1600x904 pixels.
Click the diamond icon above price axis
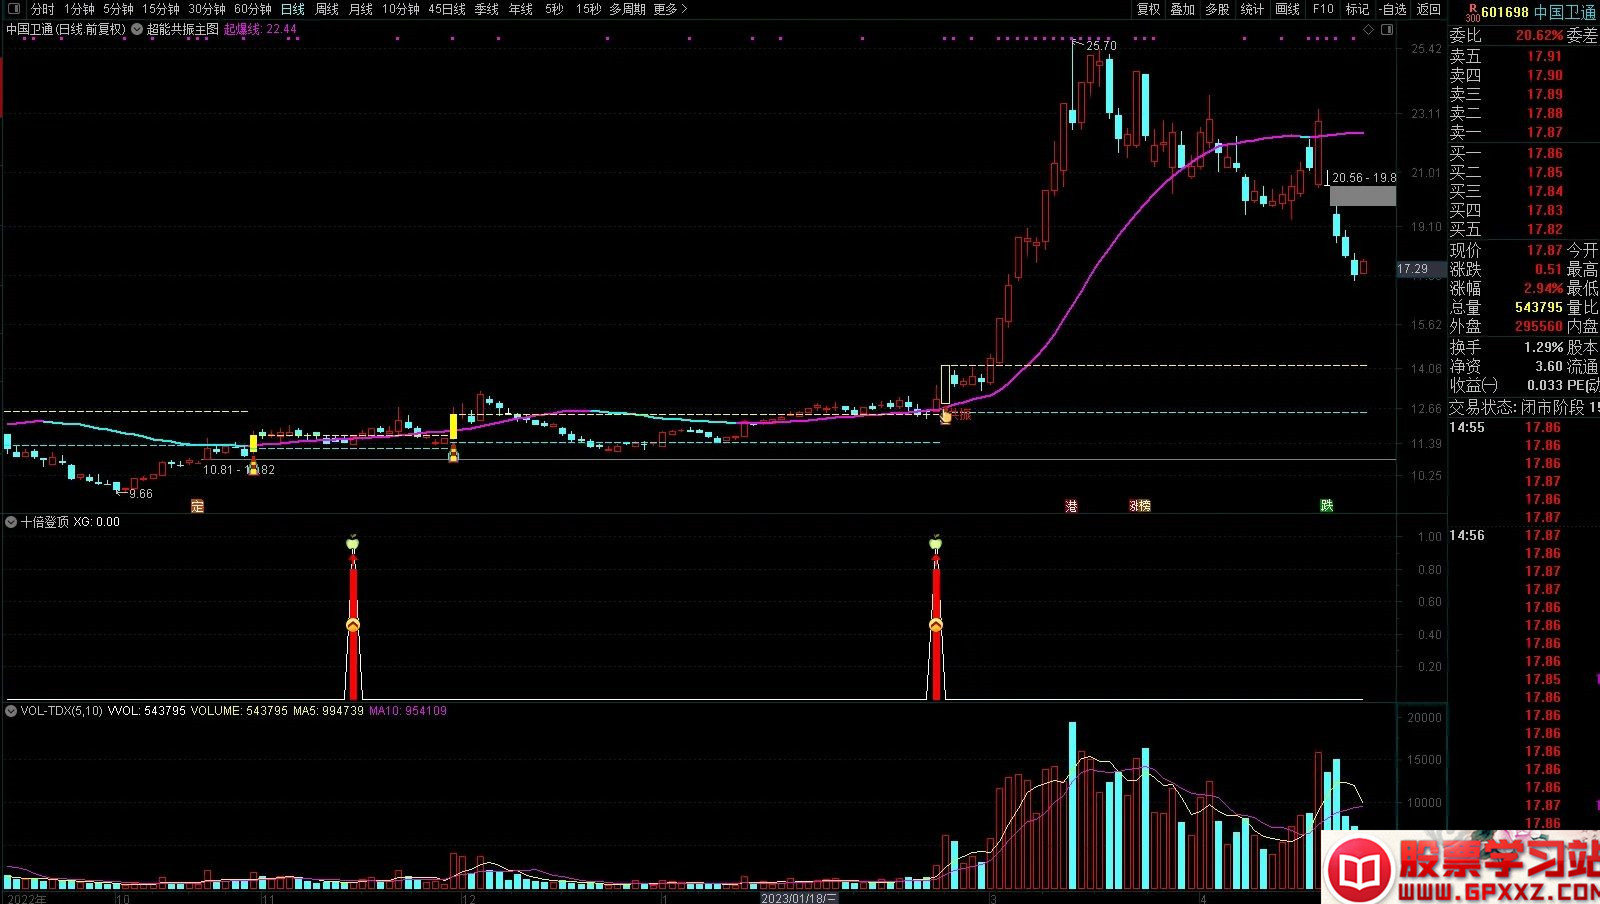(1369, 29)
